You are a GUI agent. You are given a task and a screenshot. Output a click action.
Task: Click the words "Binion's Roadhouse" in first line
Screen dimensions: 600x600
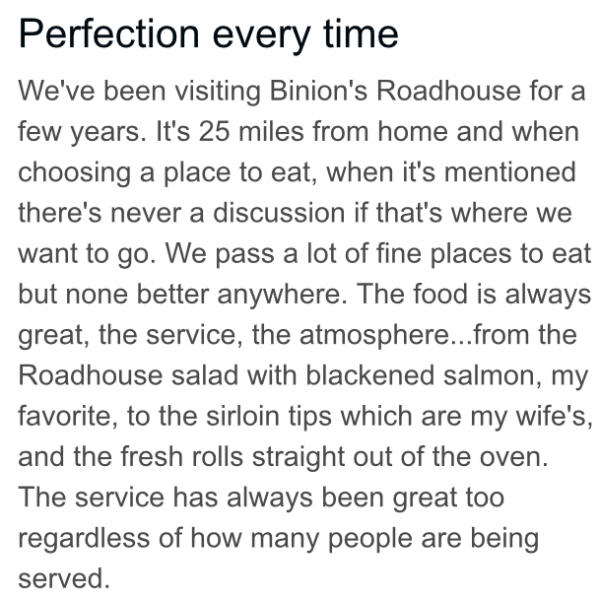[x=395, y=91]
